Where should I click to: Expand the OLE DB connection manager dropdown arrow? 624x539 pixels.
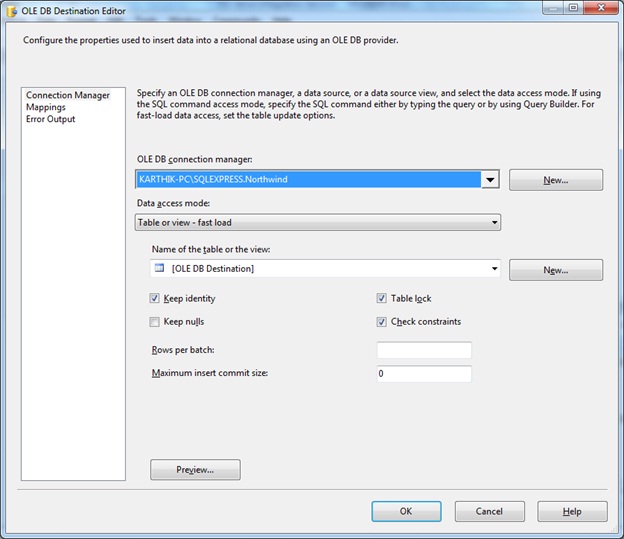490,180
